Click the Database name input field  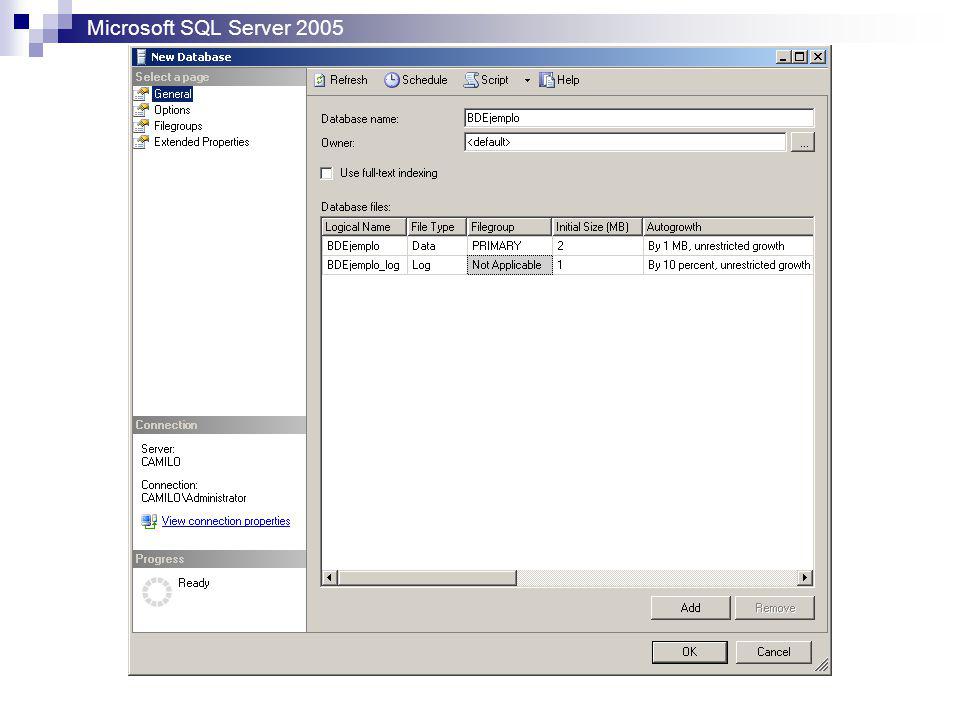pyautogui.click(x=639, y=118)
